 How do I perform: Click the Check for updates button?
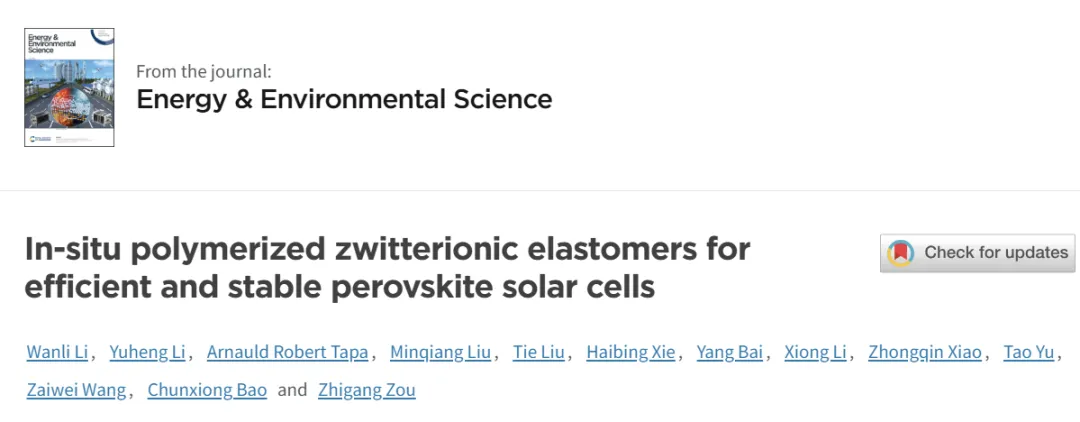[977, 253]
